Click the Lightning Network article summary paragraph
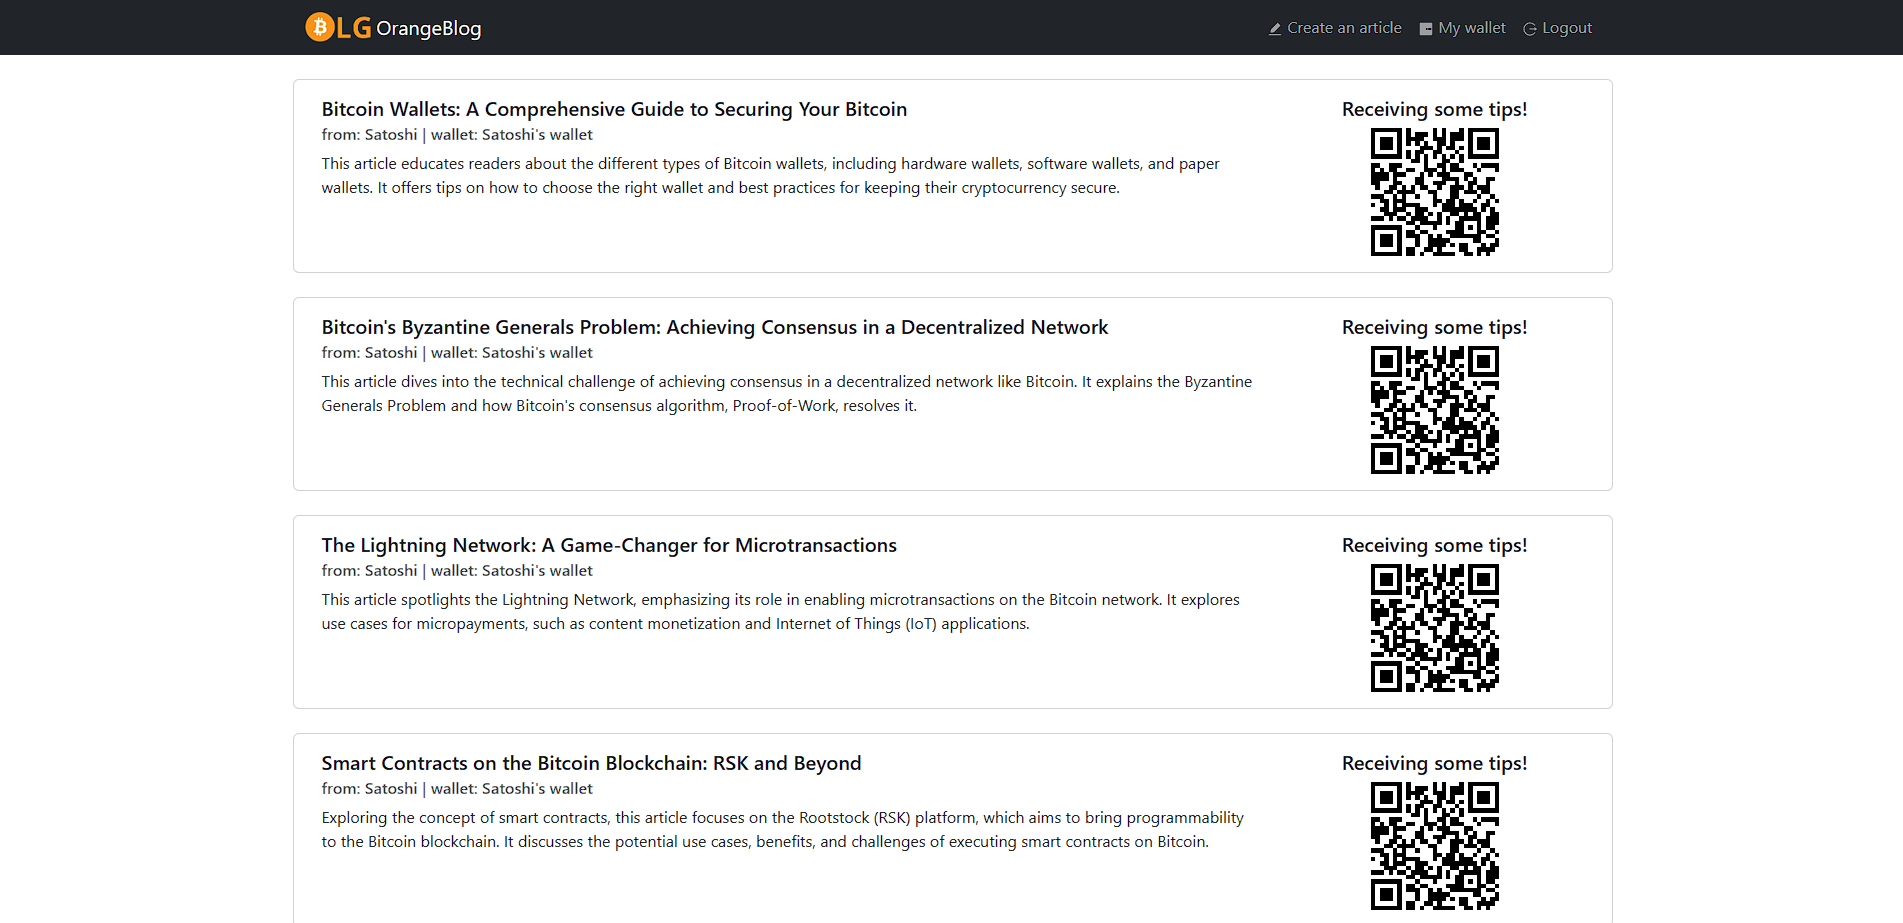Screen dimensions: 1903x923 coord(780,612)
